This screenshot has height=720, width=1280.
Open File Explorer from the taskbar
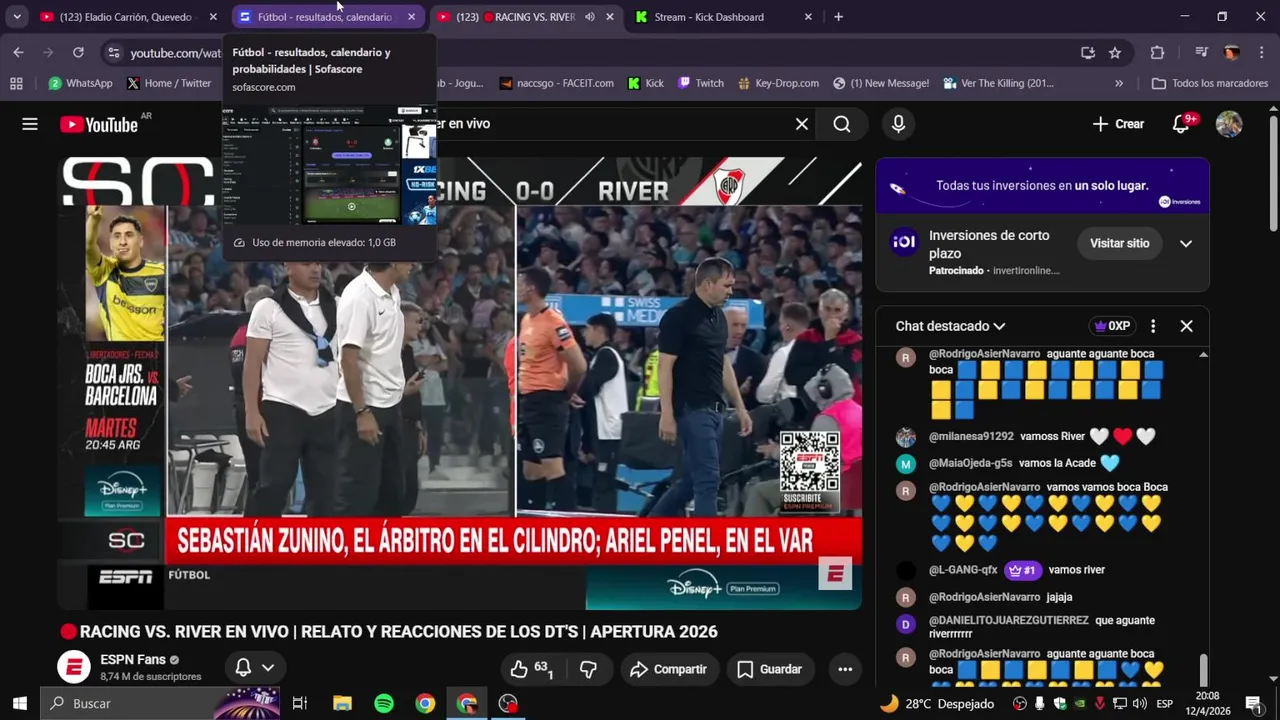pos(342,703)
